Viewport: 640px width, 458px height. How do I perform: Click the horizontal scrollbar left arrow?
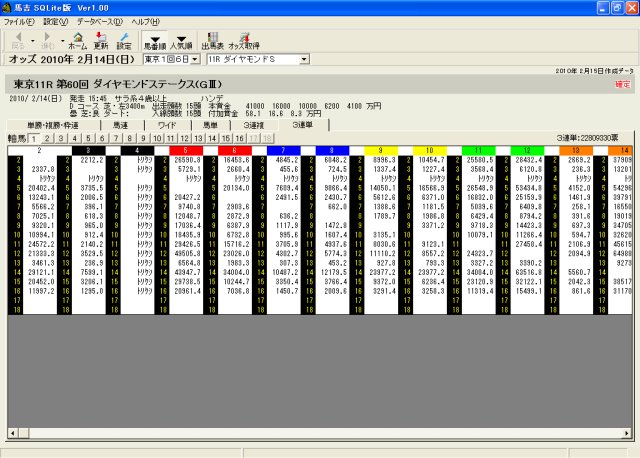point(13,433)
